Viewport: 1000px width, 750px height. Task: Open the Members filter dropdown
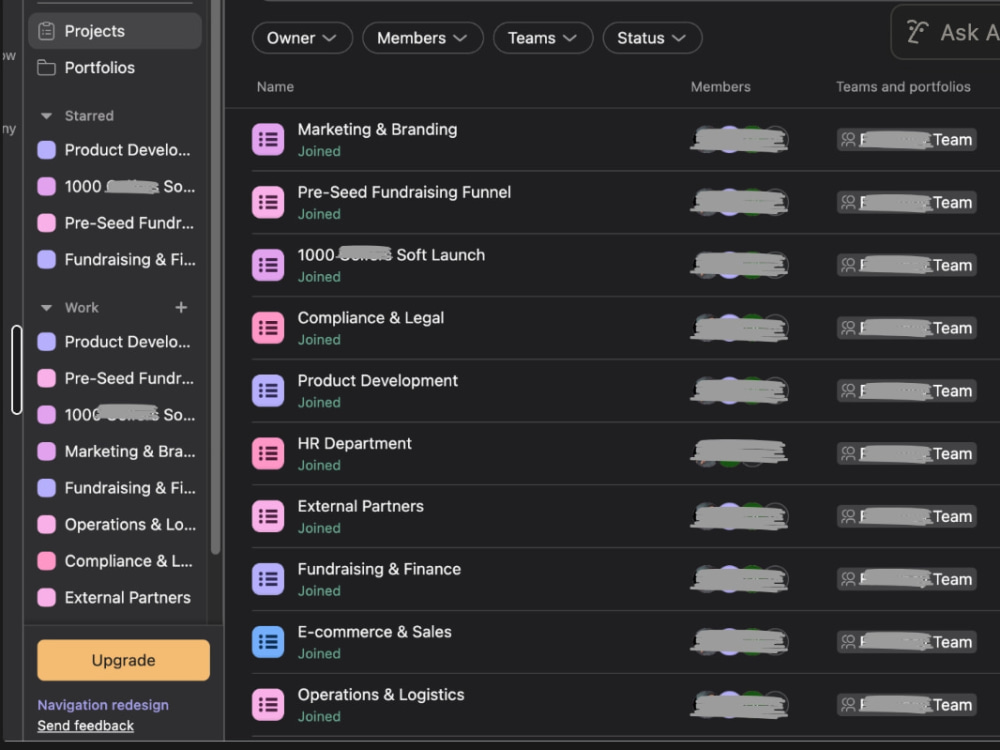pos(423,38)
